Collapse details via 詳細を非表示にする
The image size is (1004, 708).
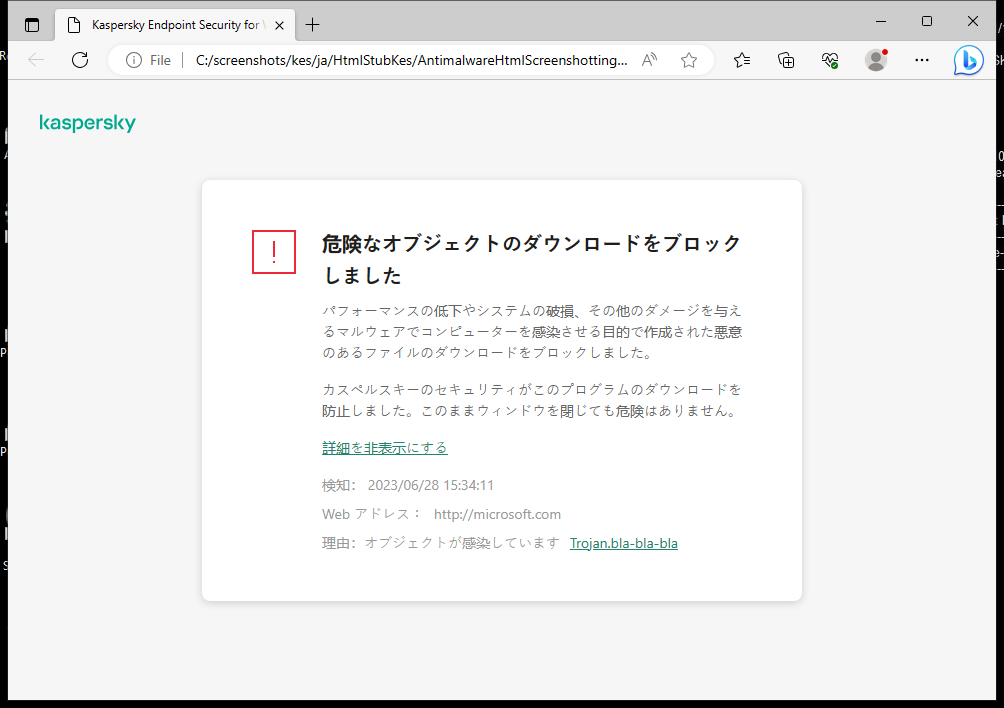pos(385,447)
